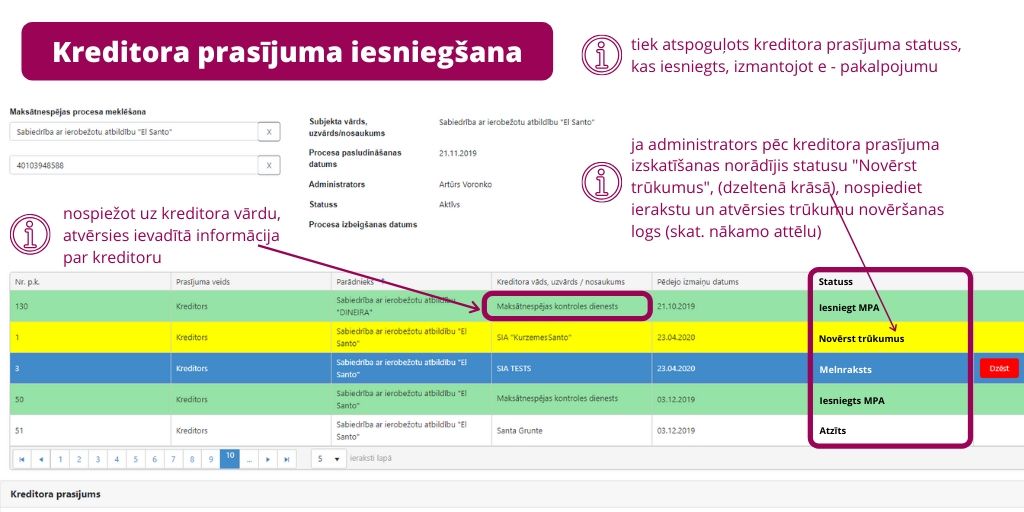Click the 'Statuss' column header

[836, 282]
